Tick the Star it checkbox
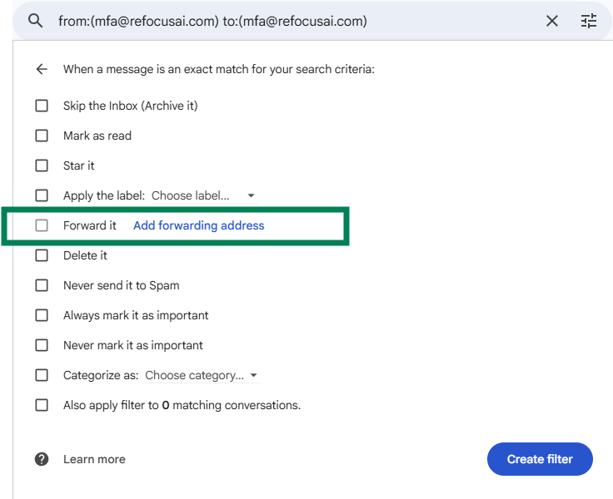This screenshot has height=499, width=613. [x=41, y=165]
